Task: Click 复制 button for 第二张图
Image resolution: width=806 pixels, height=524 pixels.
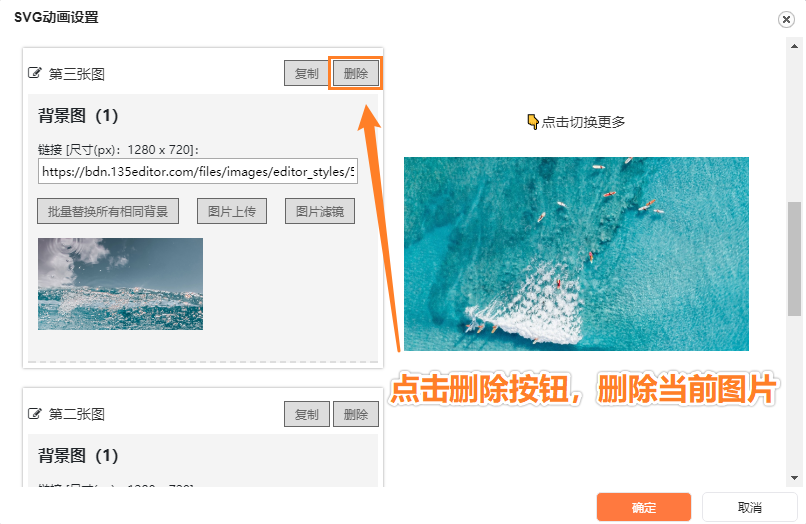Action: pos(307,414)
